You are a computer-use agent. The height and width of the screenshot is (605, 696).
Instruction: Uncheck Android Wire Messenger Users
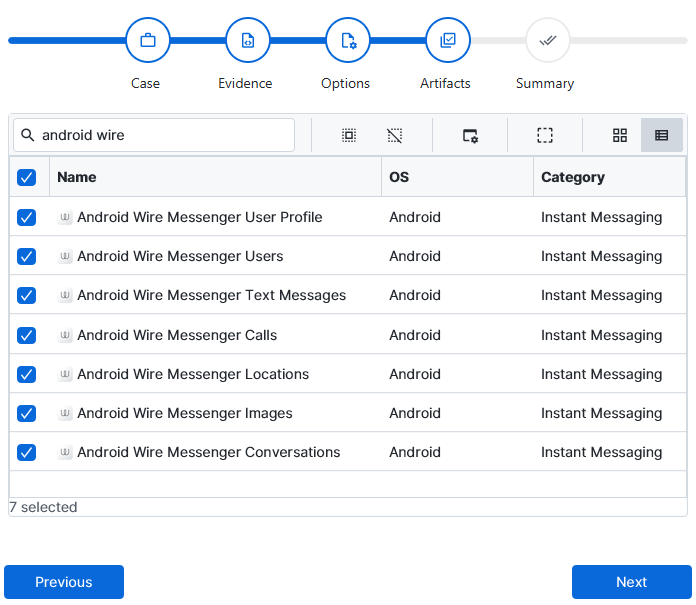[x=27, y=257]
